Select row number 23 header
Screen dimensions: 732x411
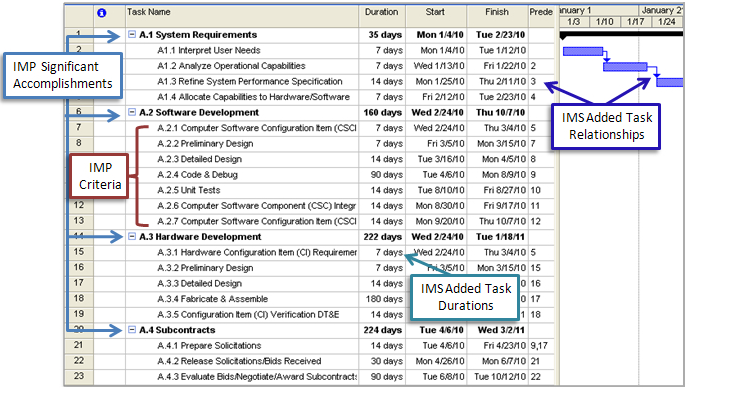78,376
